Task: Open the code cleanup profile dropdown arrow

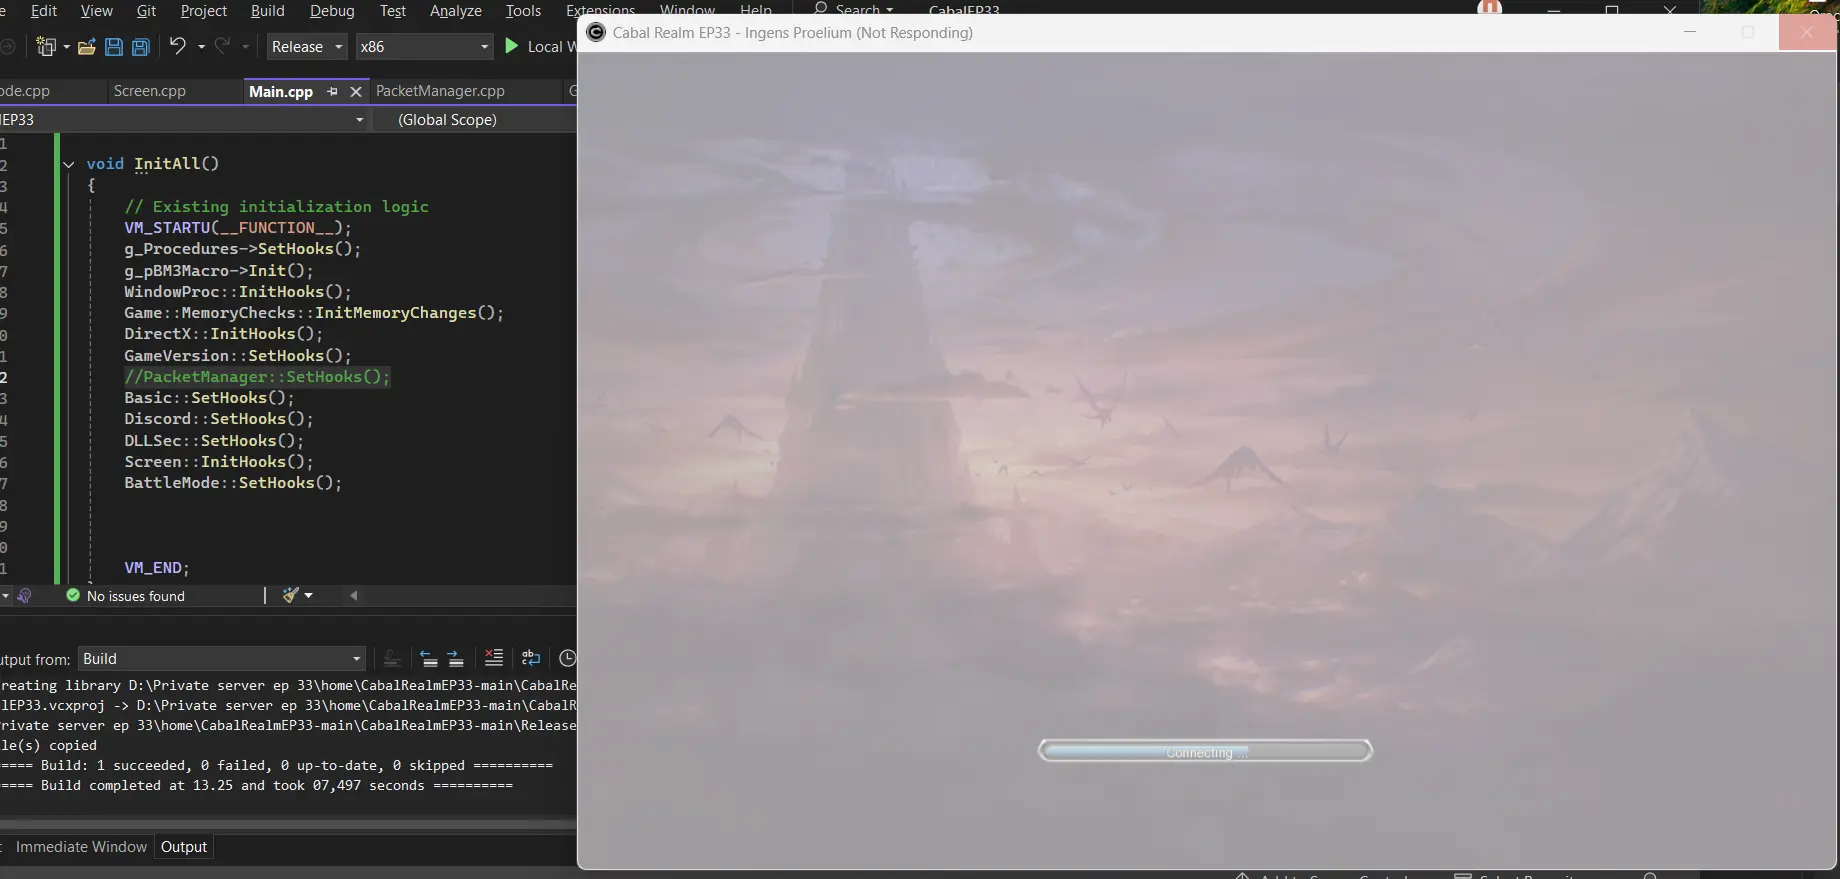Action: point(309,595)
